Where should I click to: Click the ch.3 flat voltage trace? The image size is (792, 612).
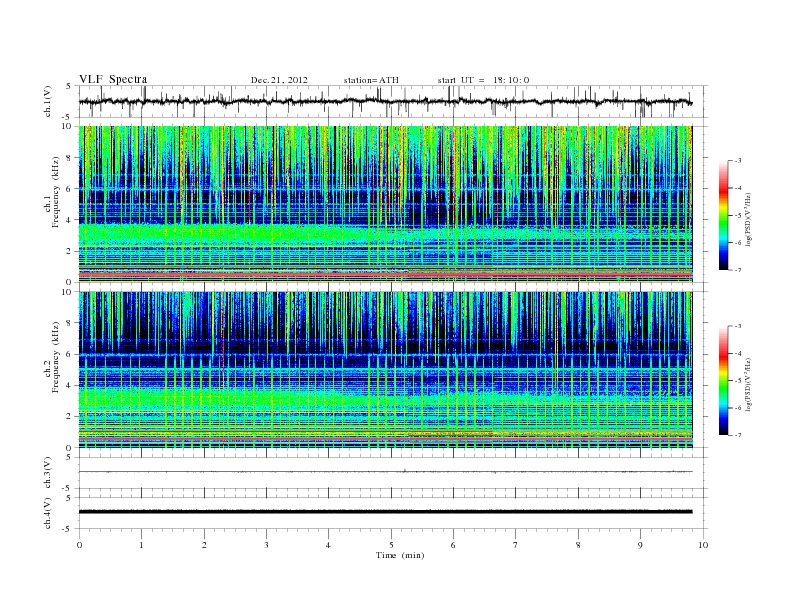click(x=385, y=472)
